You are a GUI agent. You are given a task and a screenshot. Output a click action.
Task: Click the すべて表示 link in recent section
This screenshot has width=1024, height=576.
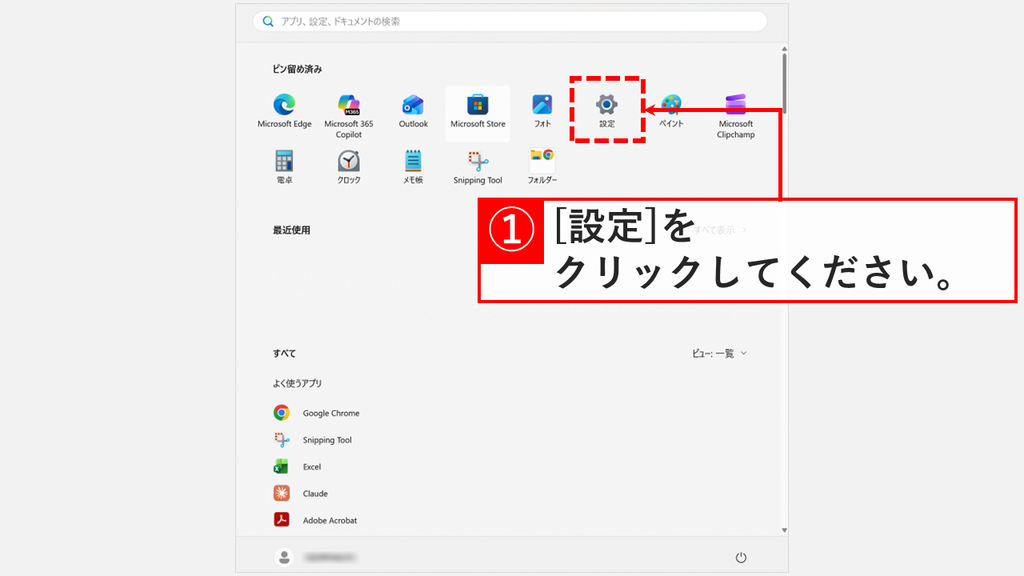pos(720,230)
